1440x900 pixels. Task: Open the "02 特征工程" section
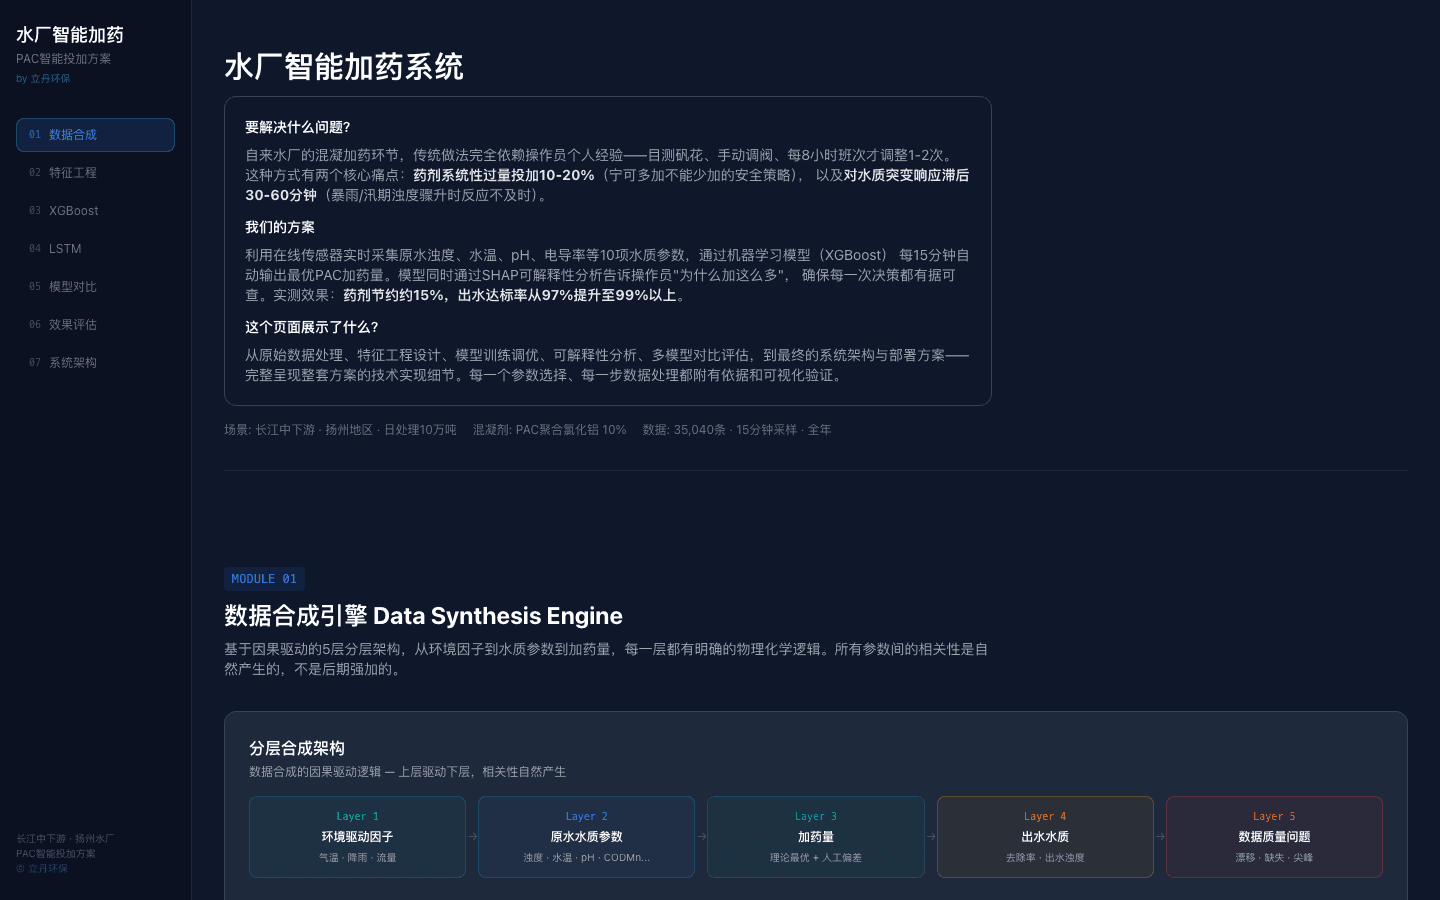tap(95, 172)
